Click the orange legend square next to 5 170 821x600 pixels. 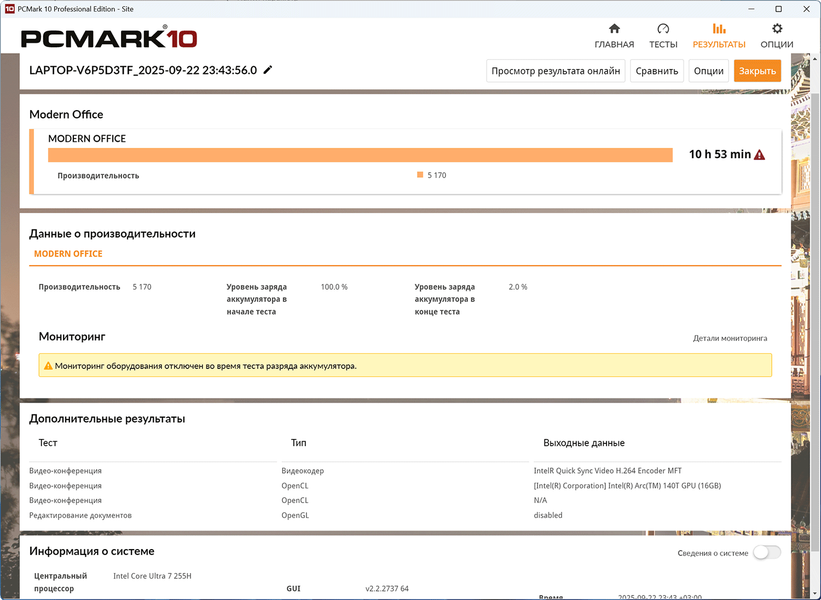coord(420,175)
